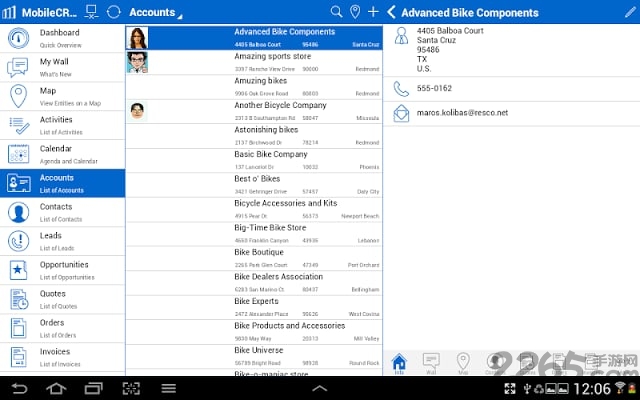The image size is (640, 400).
Task: Switch to the Contacts tab at bottom
Action: pyautogui.click(x=495, y=363)
